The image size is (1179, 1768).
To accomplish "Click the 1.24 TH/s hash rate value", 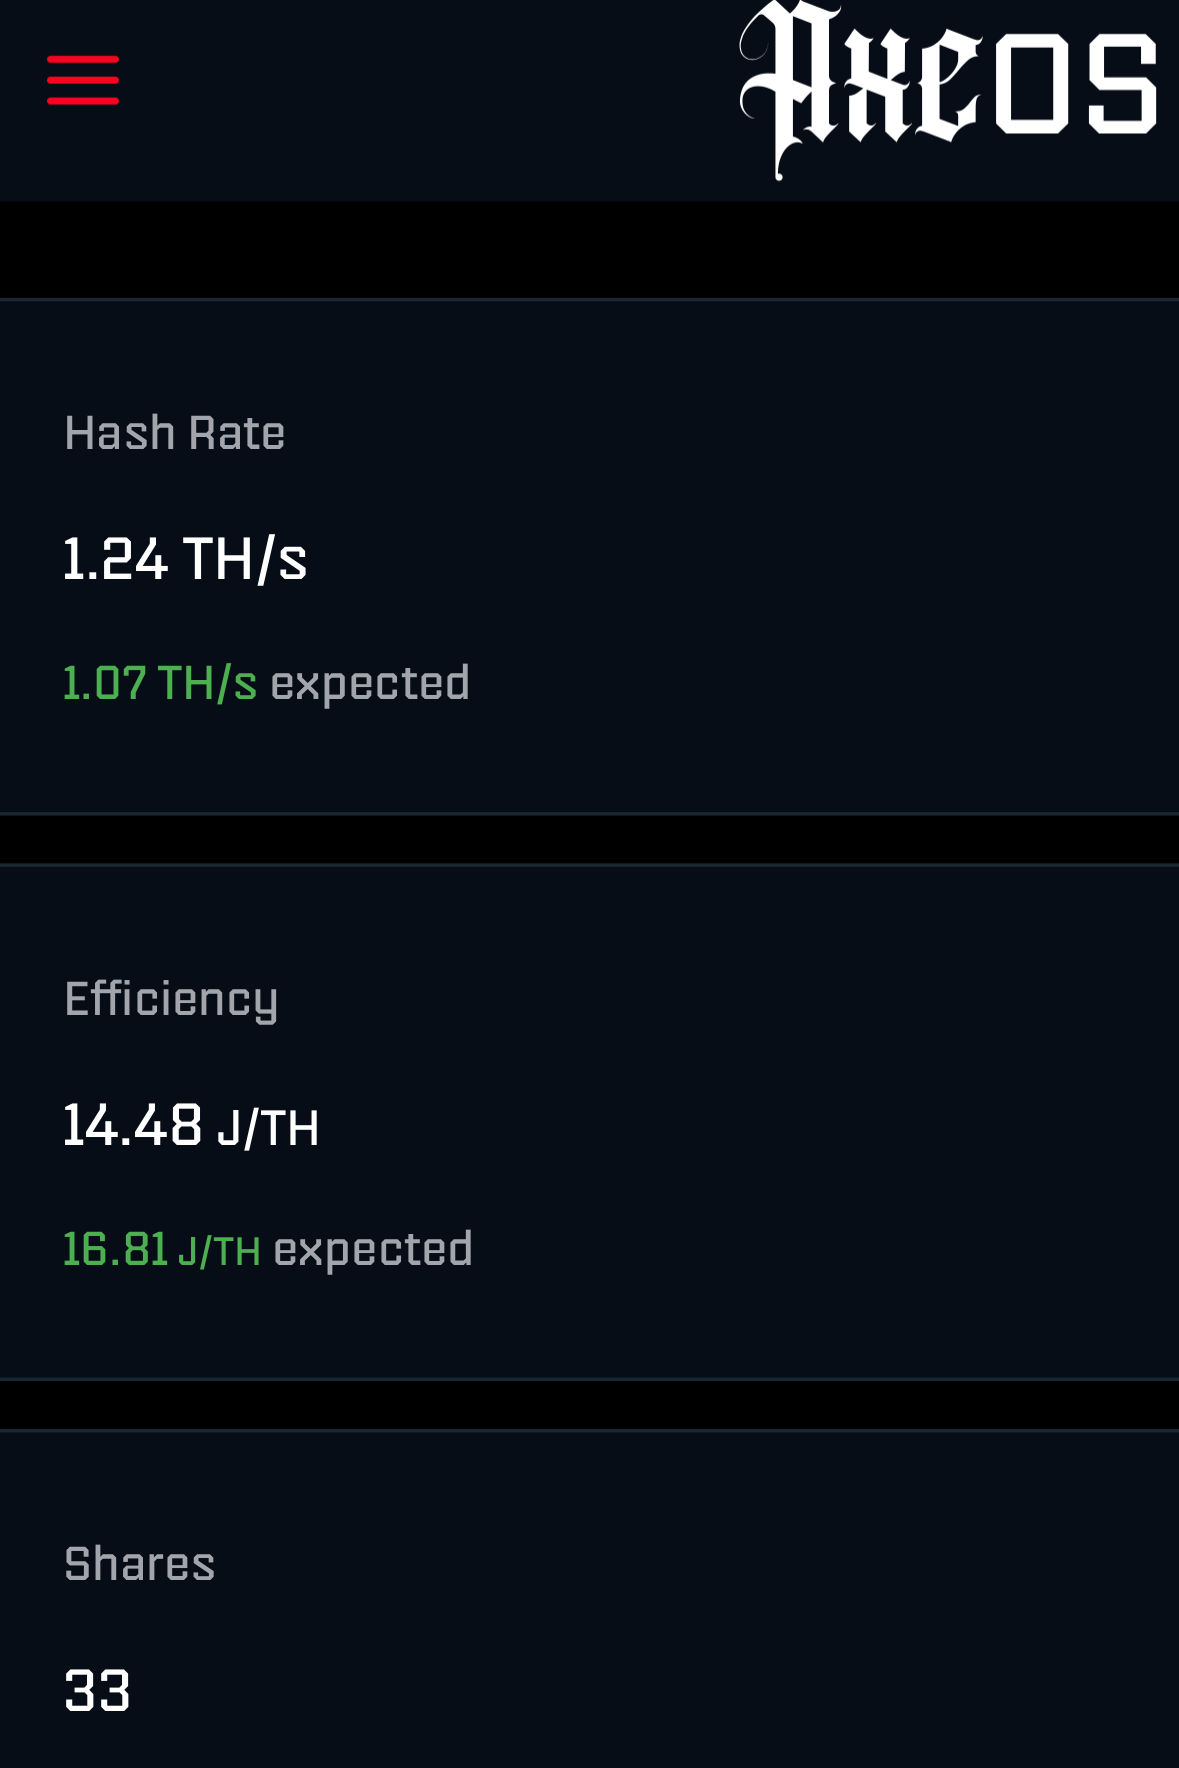I will 185,558.
